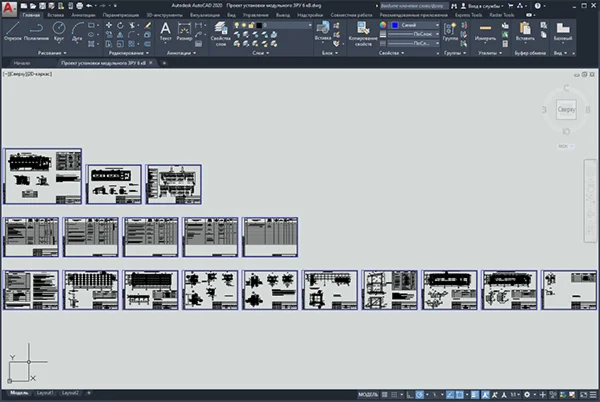Select the Дуга arc tool
This screenshot has width=600, height=402.
tap(77, 31)
